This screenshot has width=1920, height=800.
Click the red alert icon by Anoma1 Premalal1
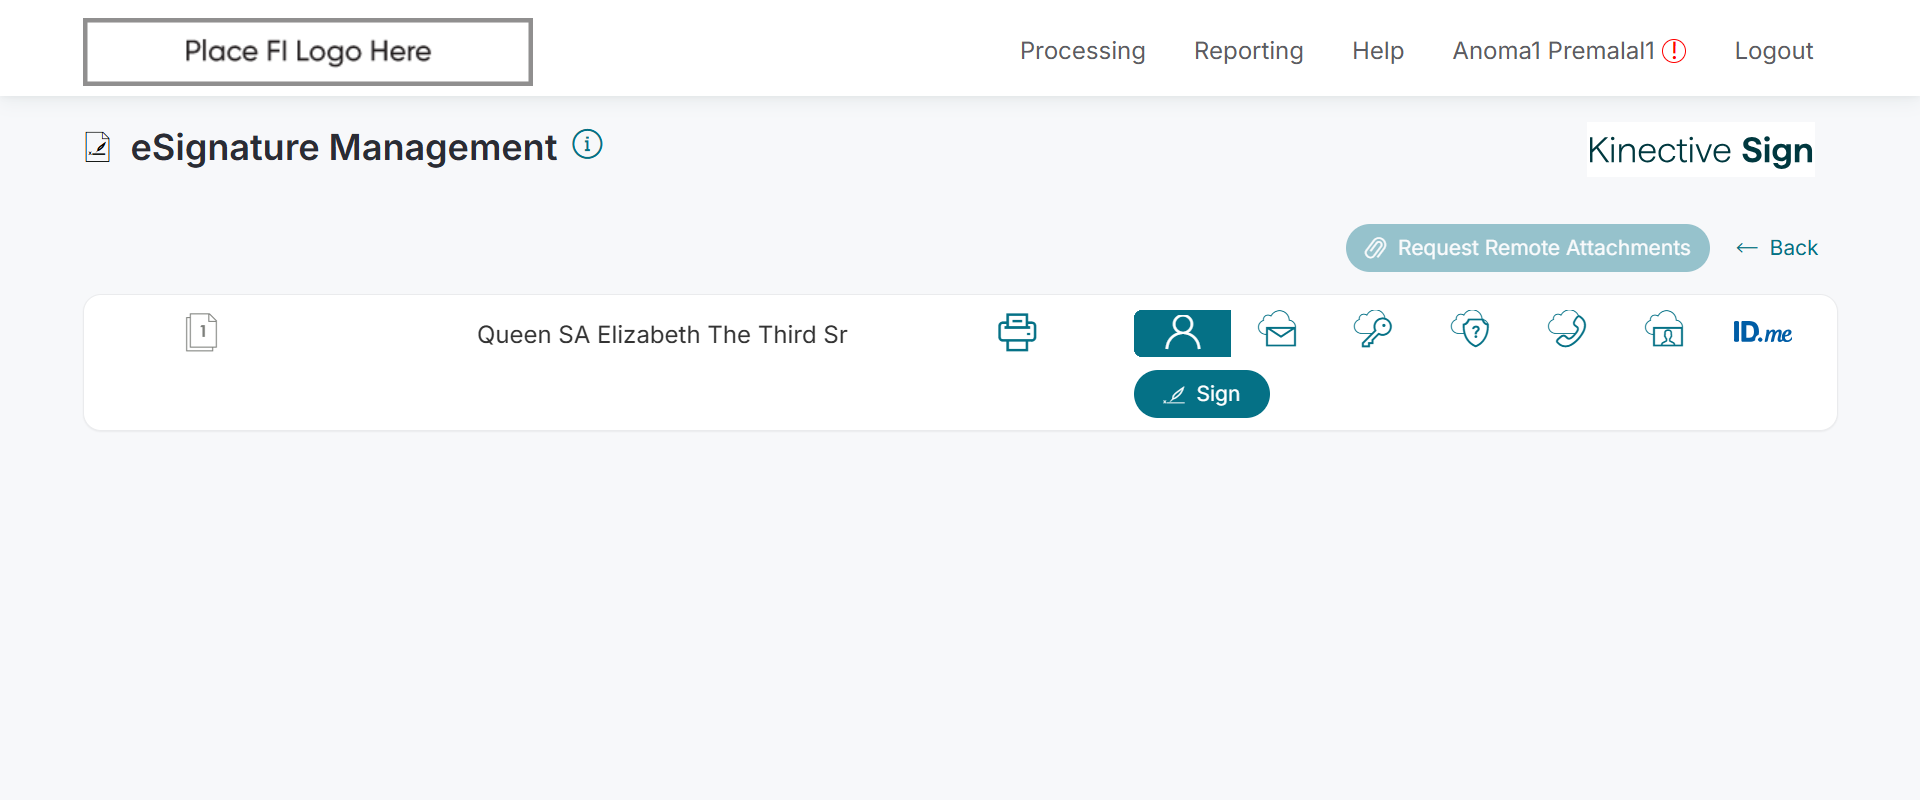coord(1674,51)
